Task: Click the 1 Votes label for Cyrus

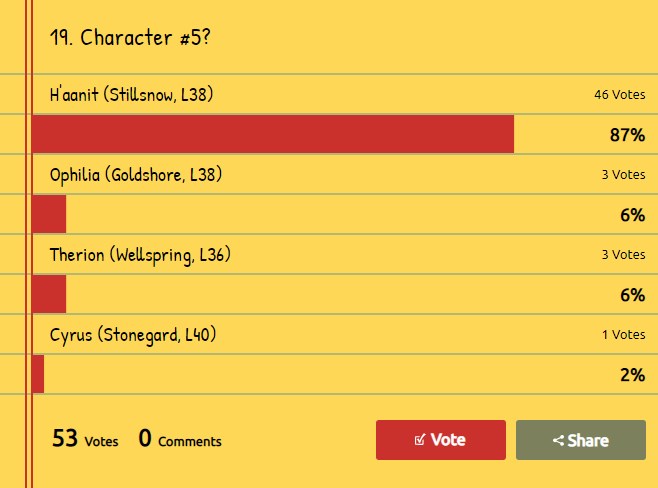Action: click(x=624, y=335)
